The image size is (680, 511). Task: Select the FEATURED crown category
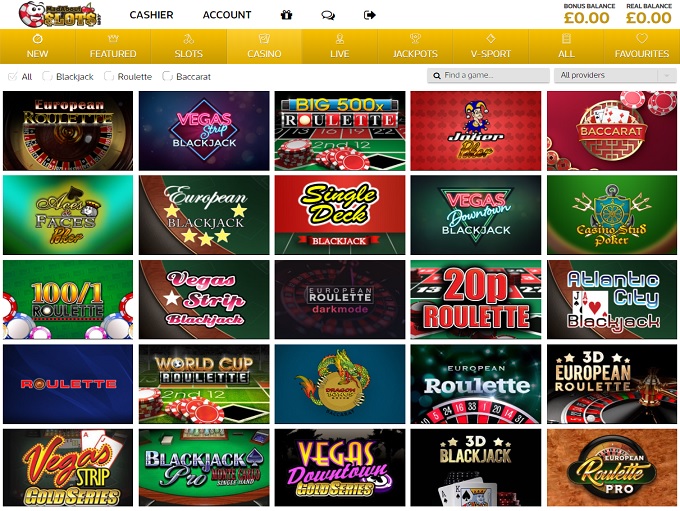[113, 46]
